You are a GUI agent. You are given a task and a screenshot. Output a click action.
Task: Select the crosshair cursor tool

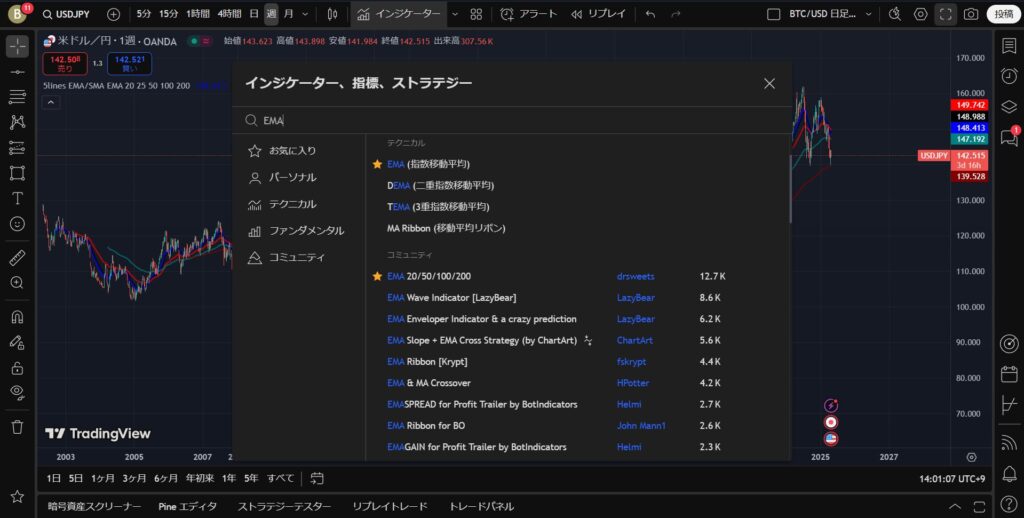click(18, 46)
